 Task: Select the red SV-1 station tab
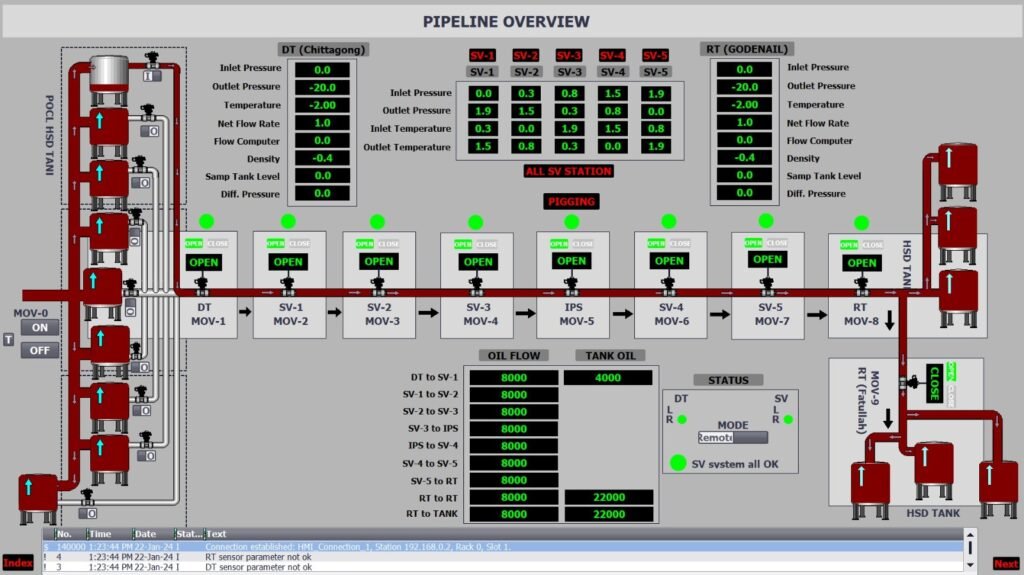[482, 56]
